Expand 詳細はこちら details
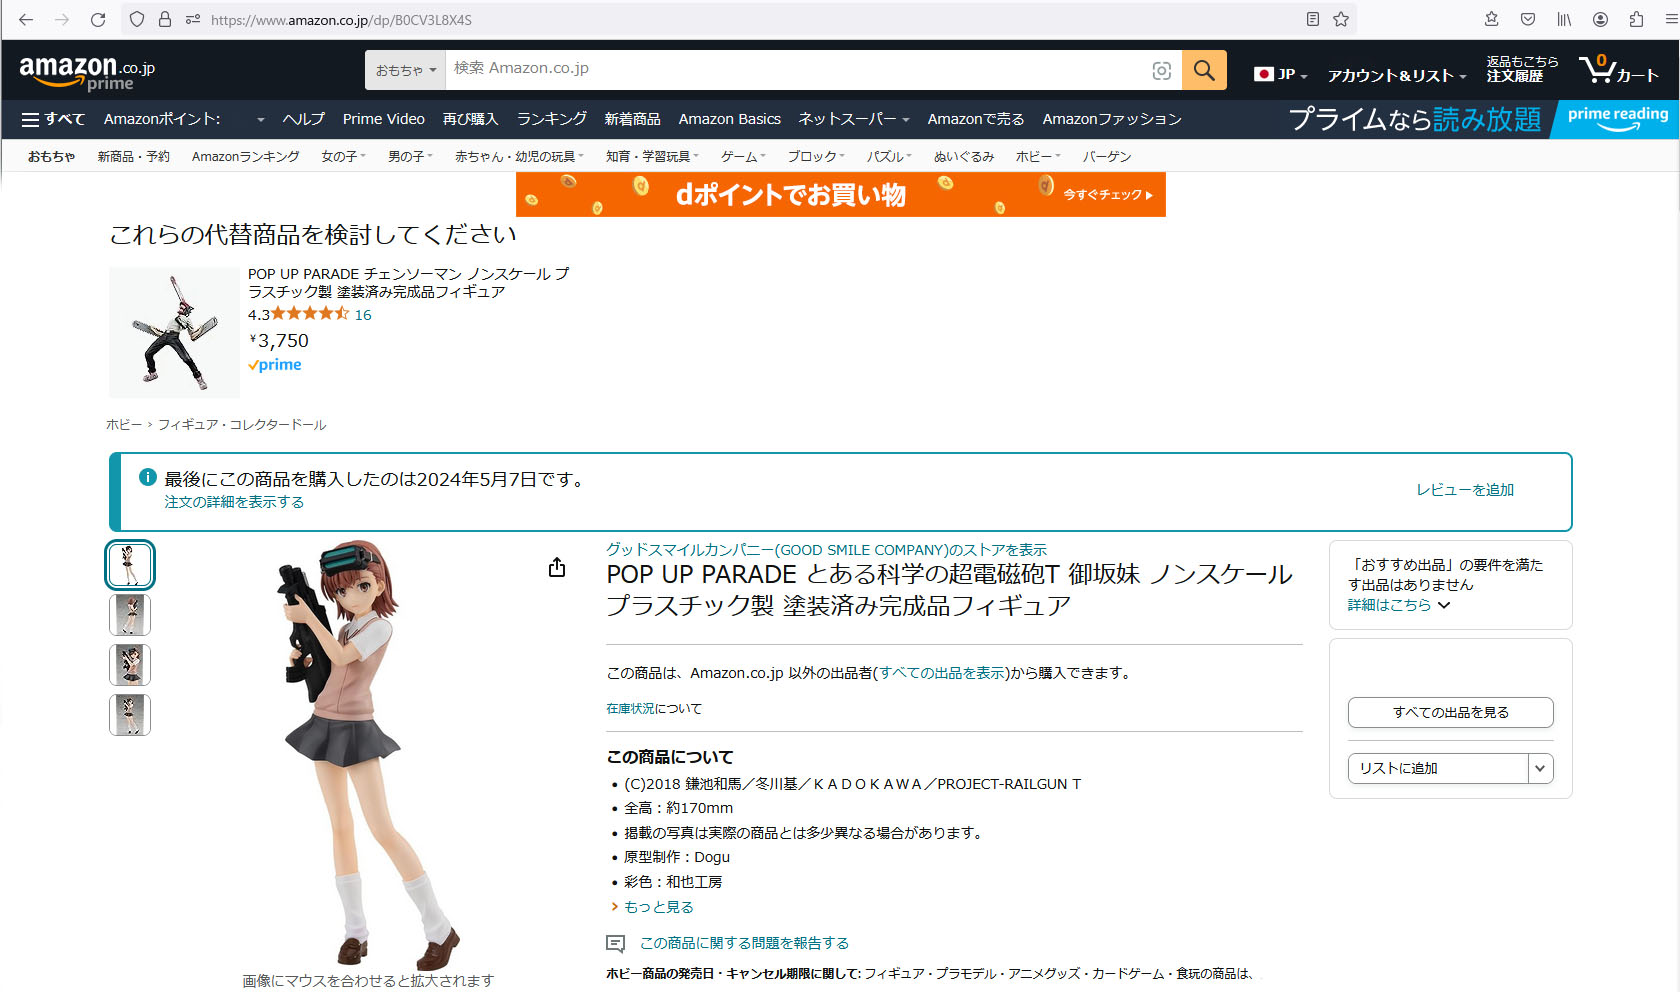The width and height of the screenshot is (1680, 992). tap(1398, 605)
